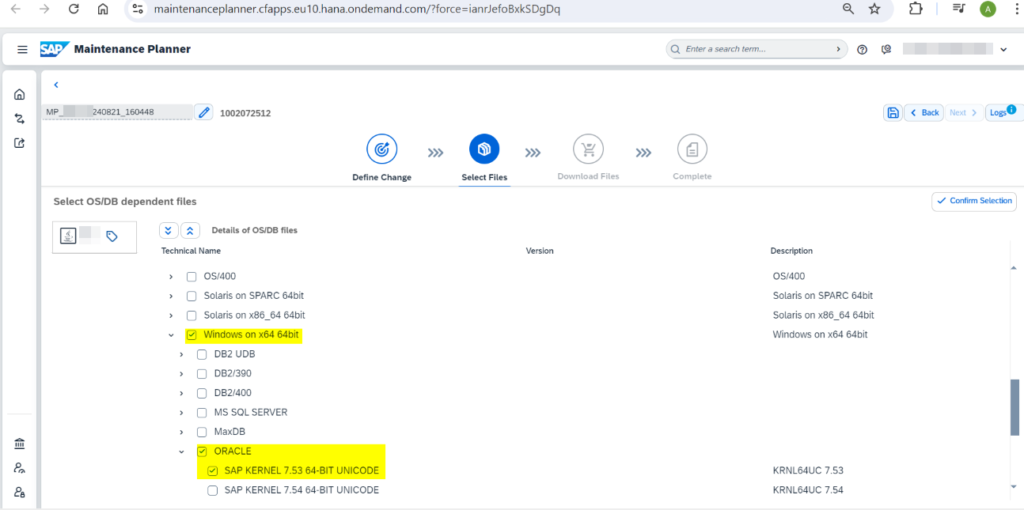1024x510 pixels.
Task: Click in the Enter a search term field
Action: [758, 50]
